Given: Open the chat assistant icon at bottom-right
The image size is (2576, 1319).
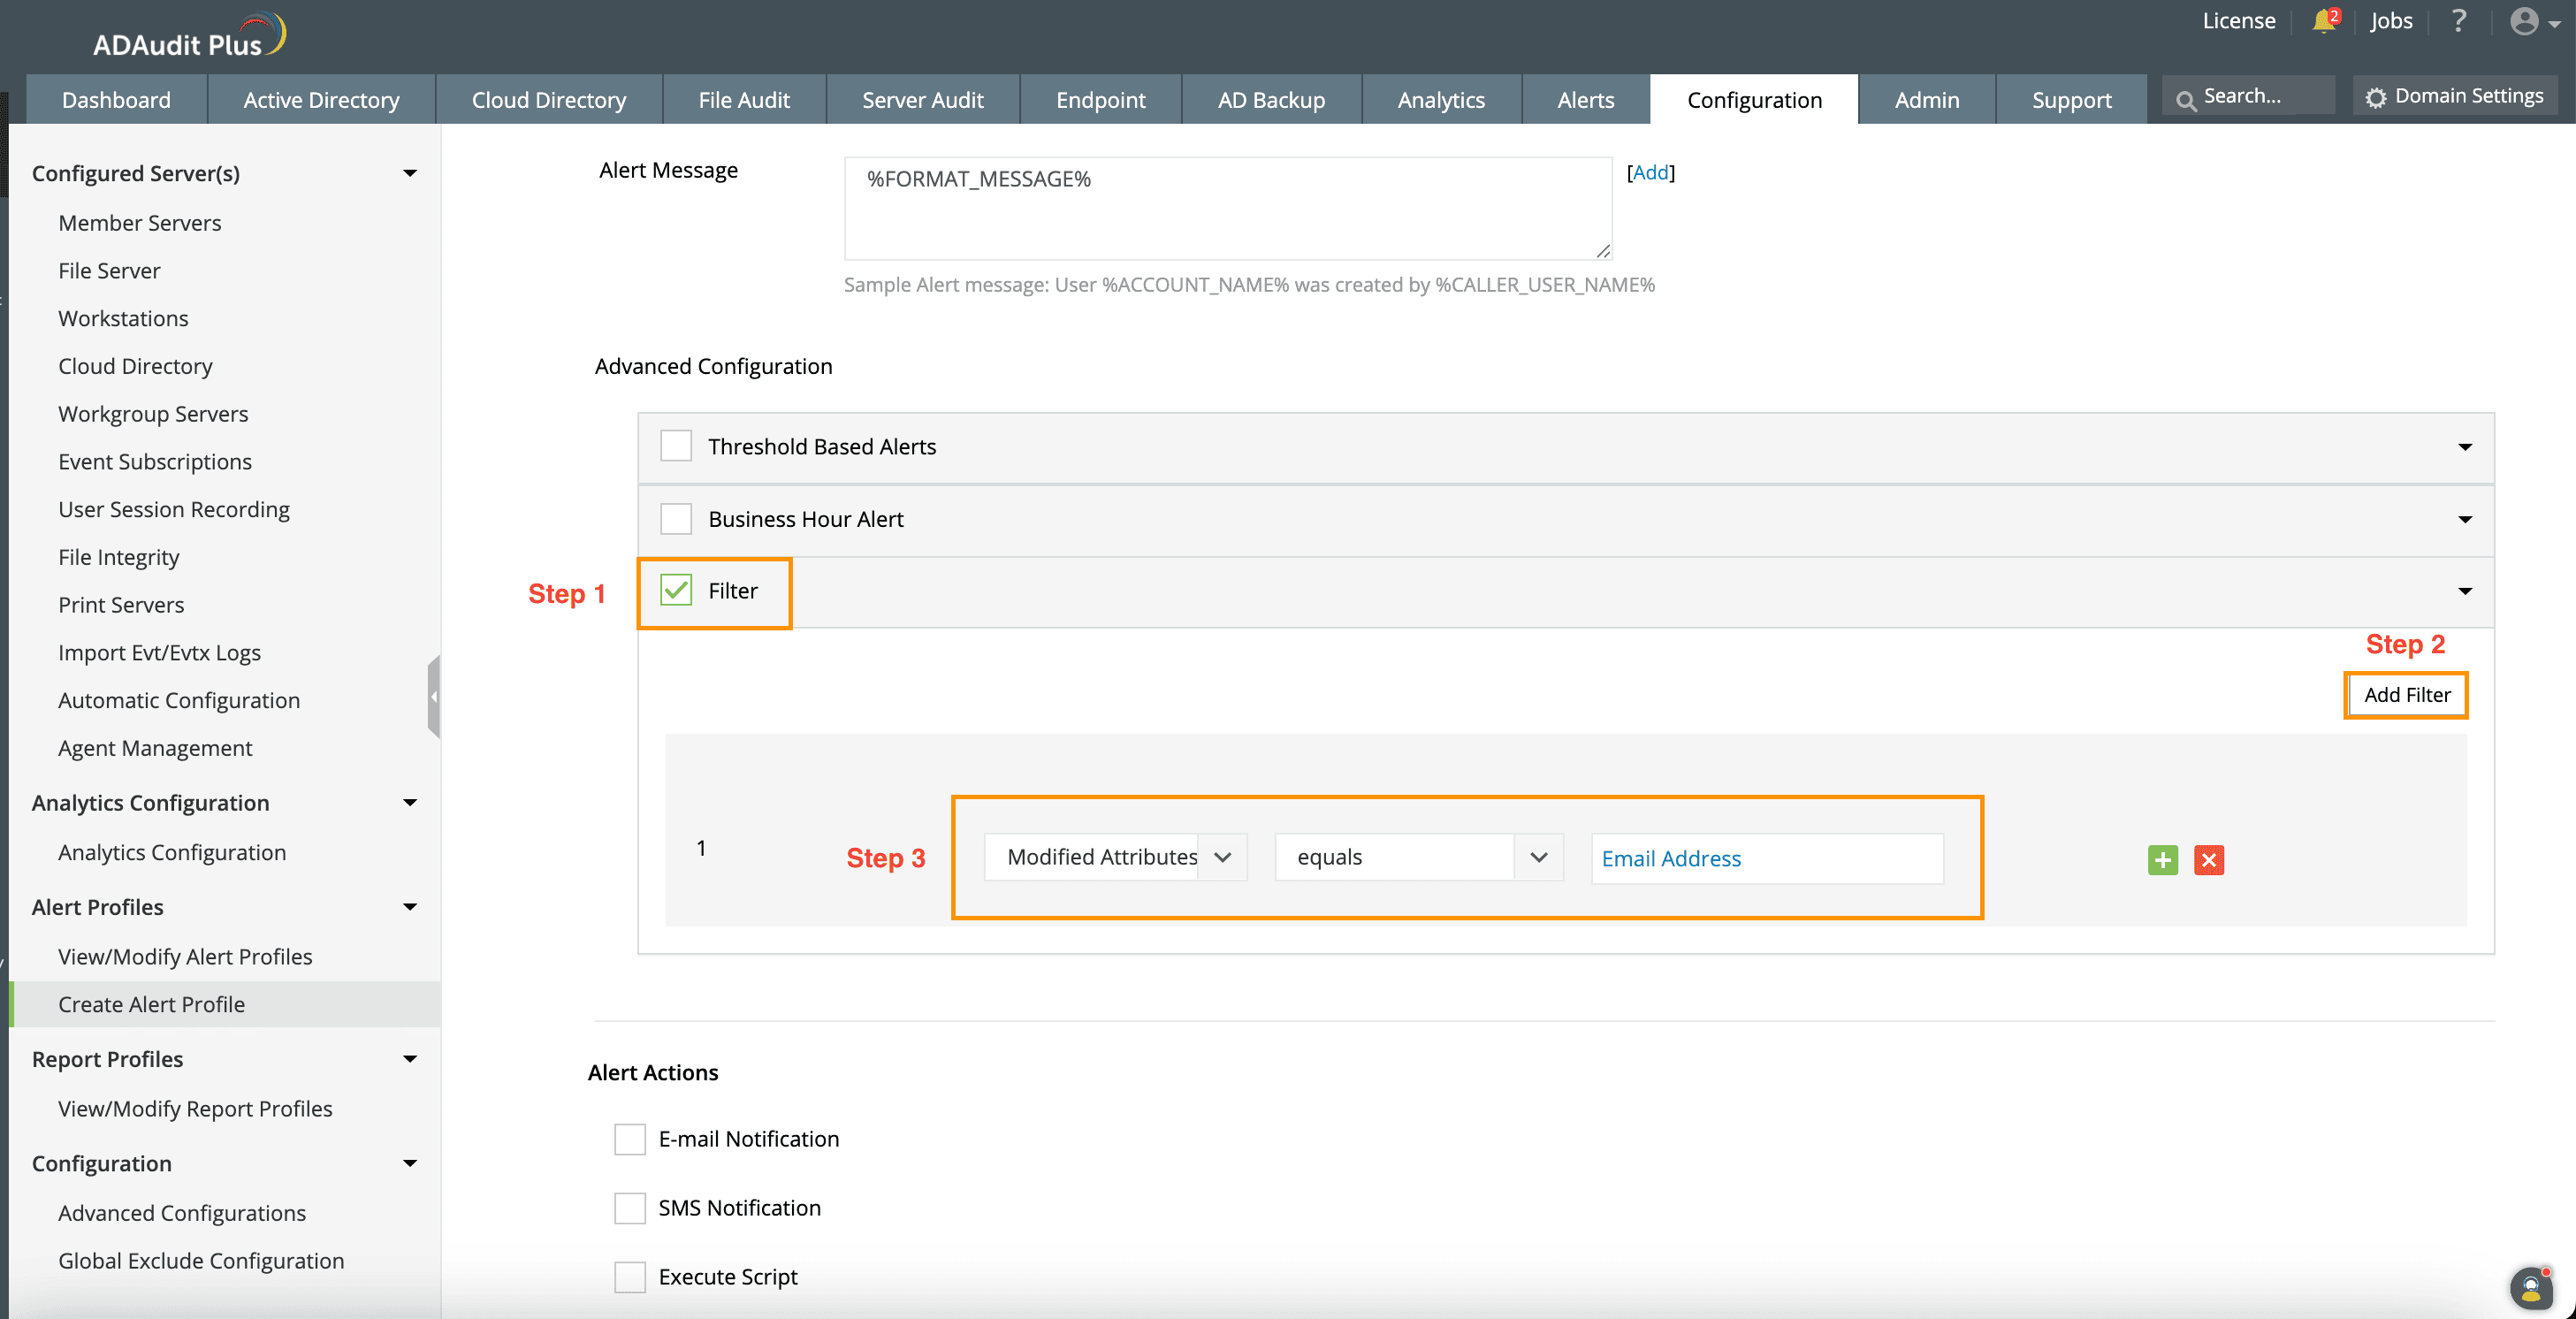Looking at the screenshot, I should click(2530, 1289).
